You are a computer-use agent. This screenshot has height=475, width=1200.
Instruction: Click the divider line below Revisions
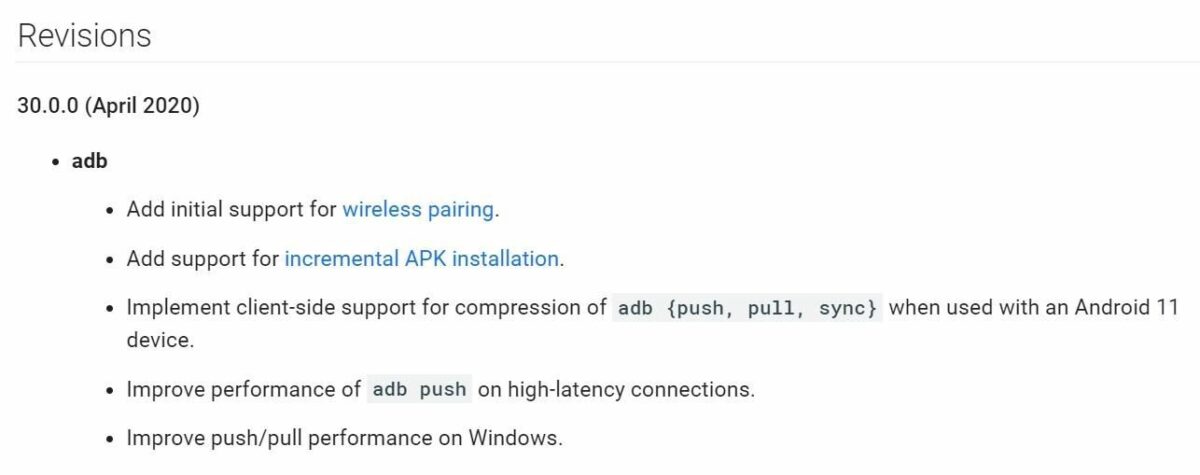tap(600, 62)
